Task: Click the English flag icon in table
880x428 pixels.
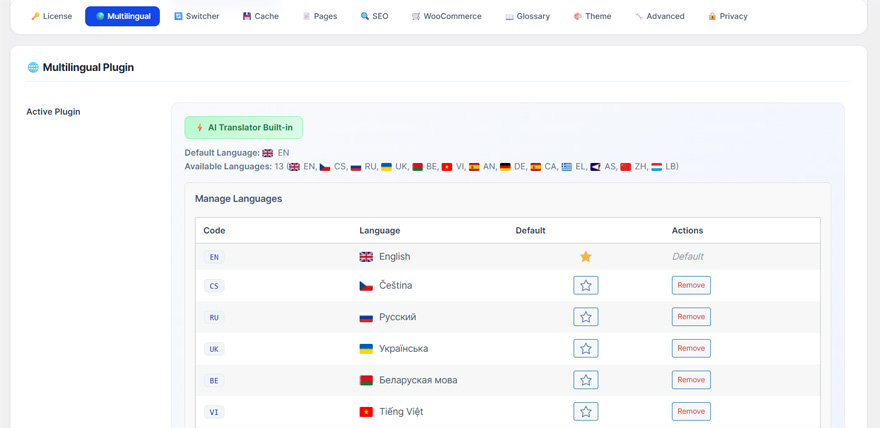Action: (366, 257)
